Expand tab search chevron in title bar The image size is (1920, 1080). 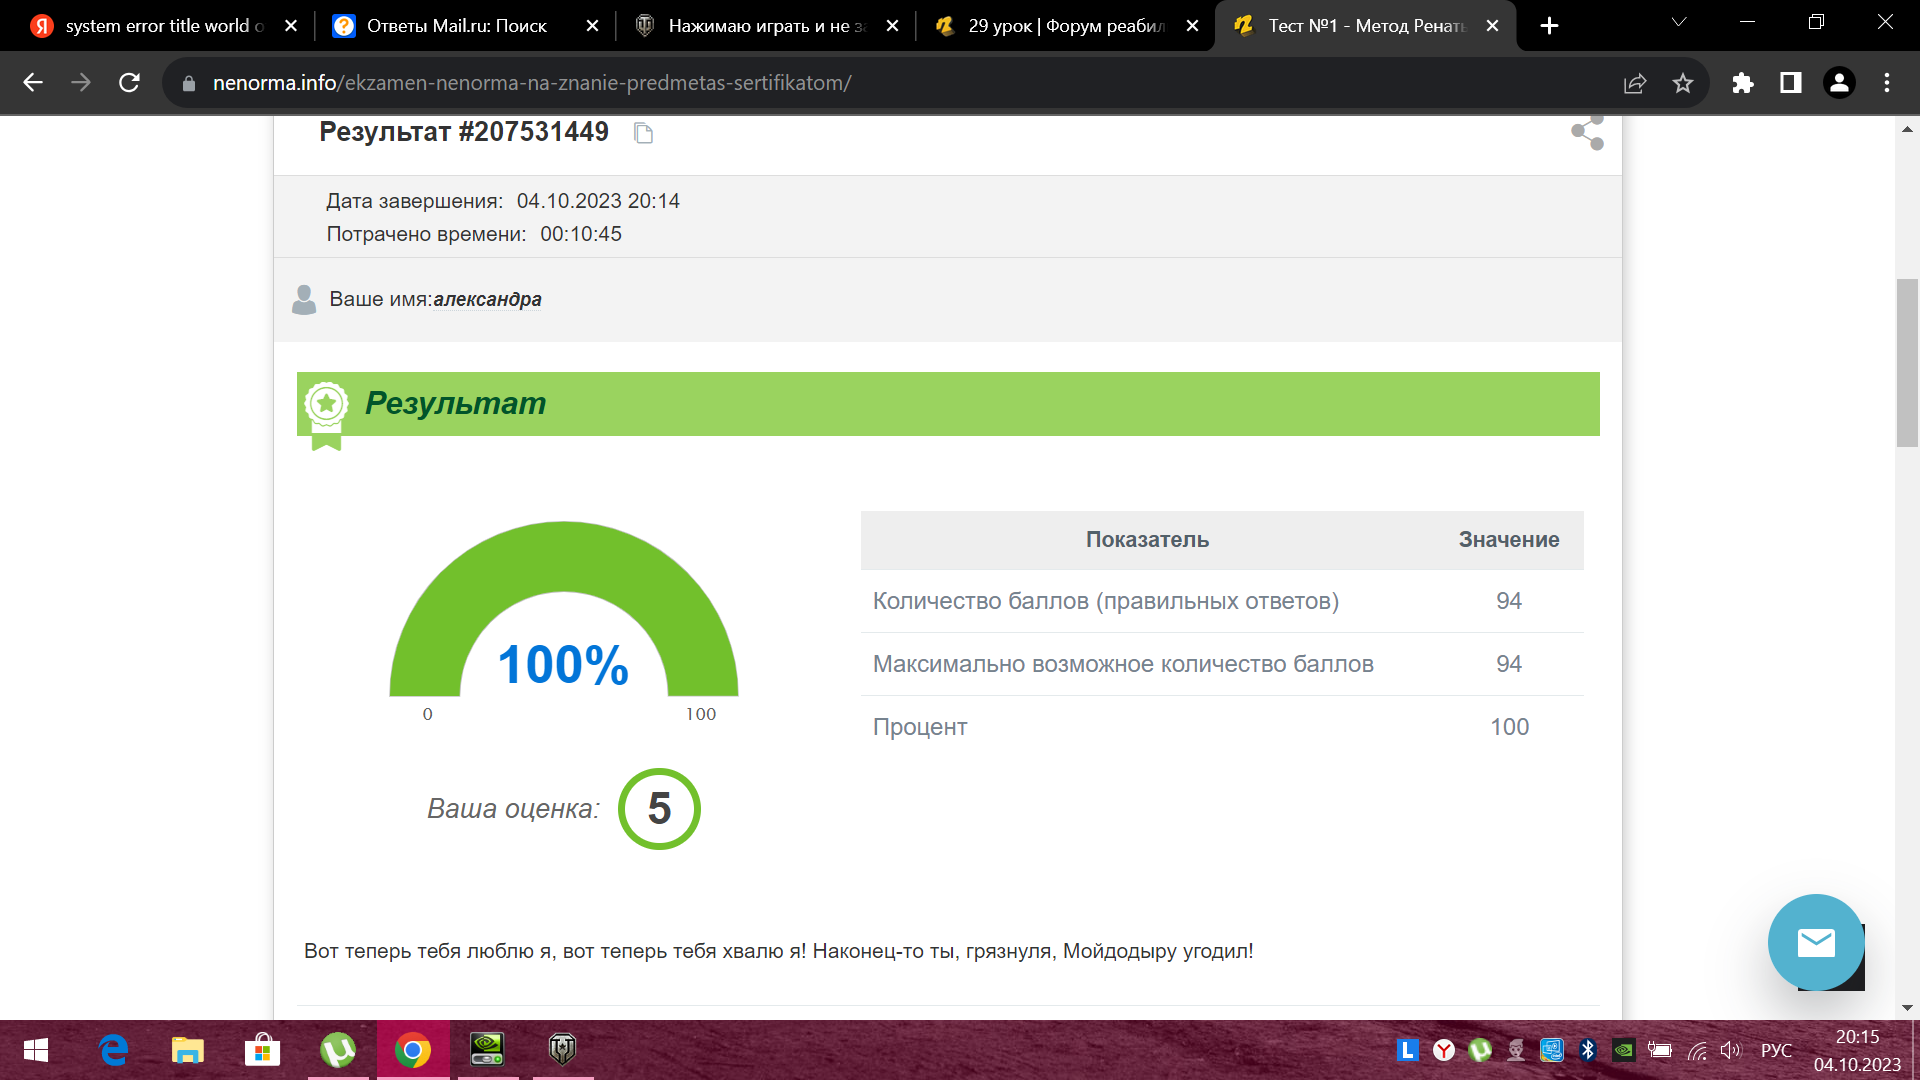(x=1679, y=22)
